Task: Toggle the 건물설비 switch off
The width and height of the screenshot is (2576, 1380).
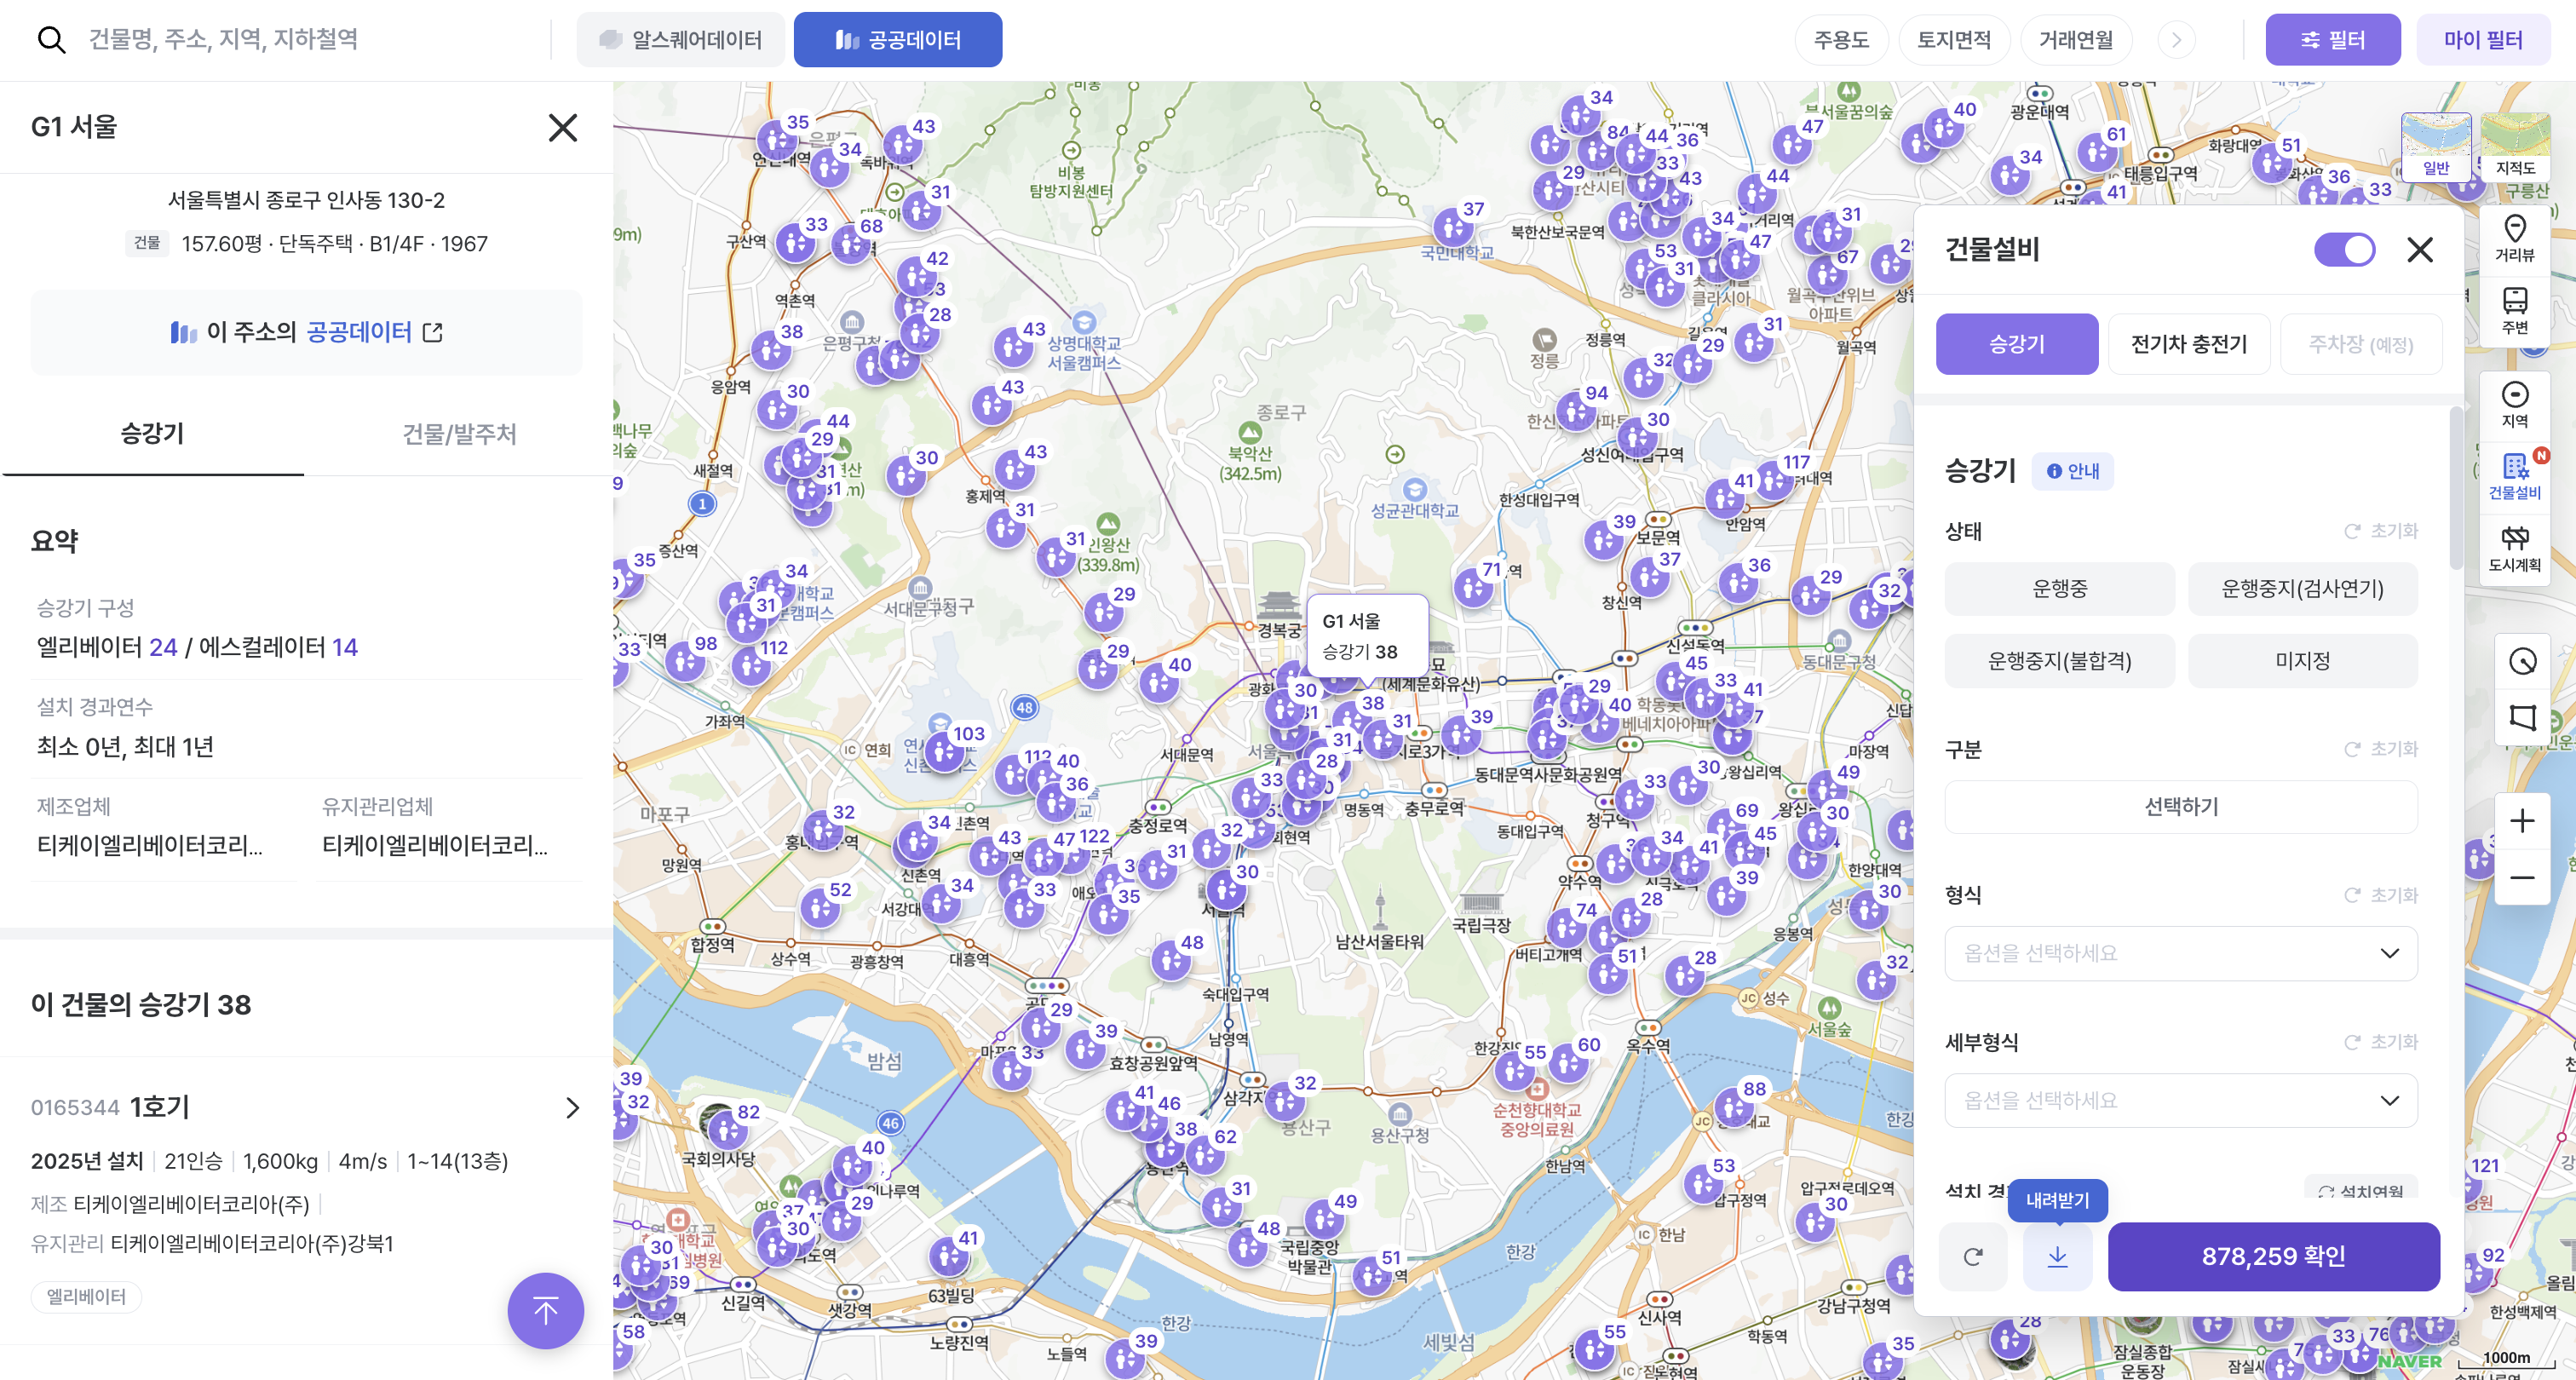Action: pos(2344,249)
